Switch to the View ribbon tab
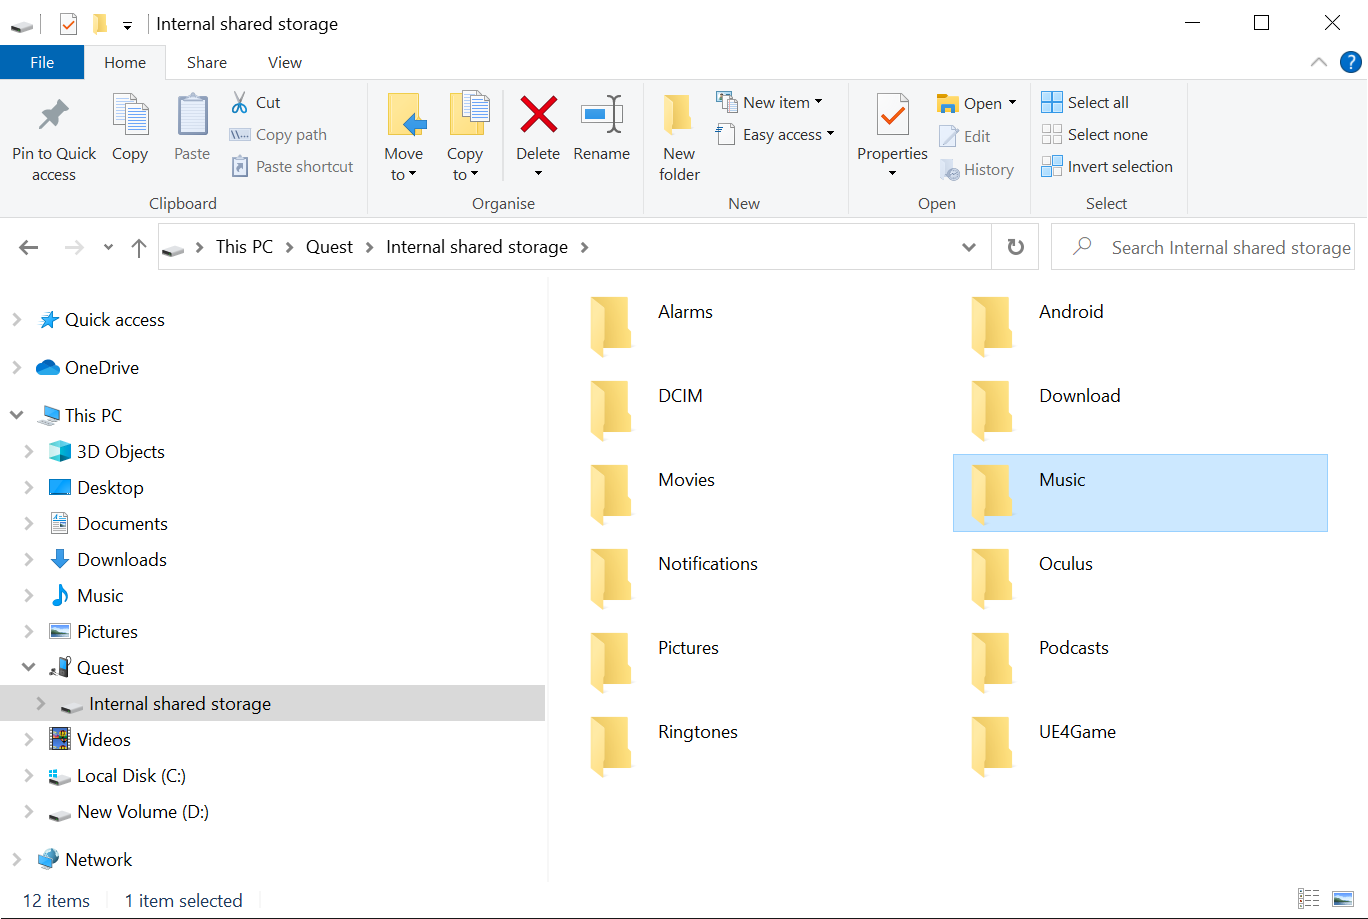The height and width of the screenshot is (919, 1368). point(284,62)
